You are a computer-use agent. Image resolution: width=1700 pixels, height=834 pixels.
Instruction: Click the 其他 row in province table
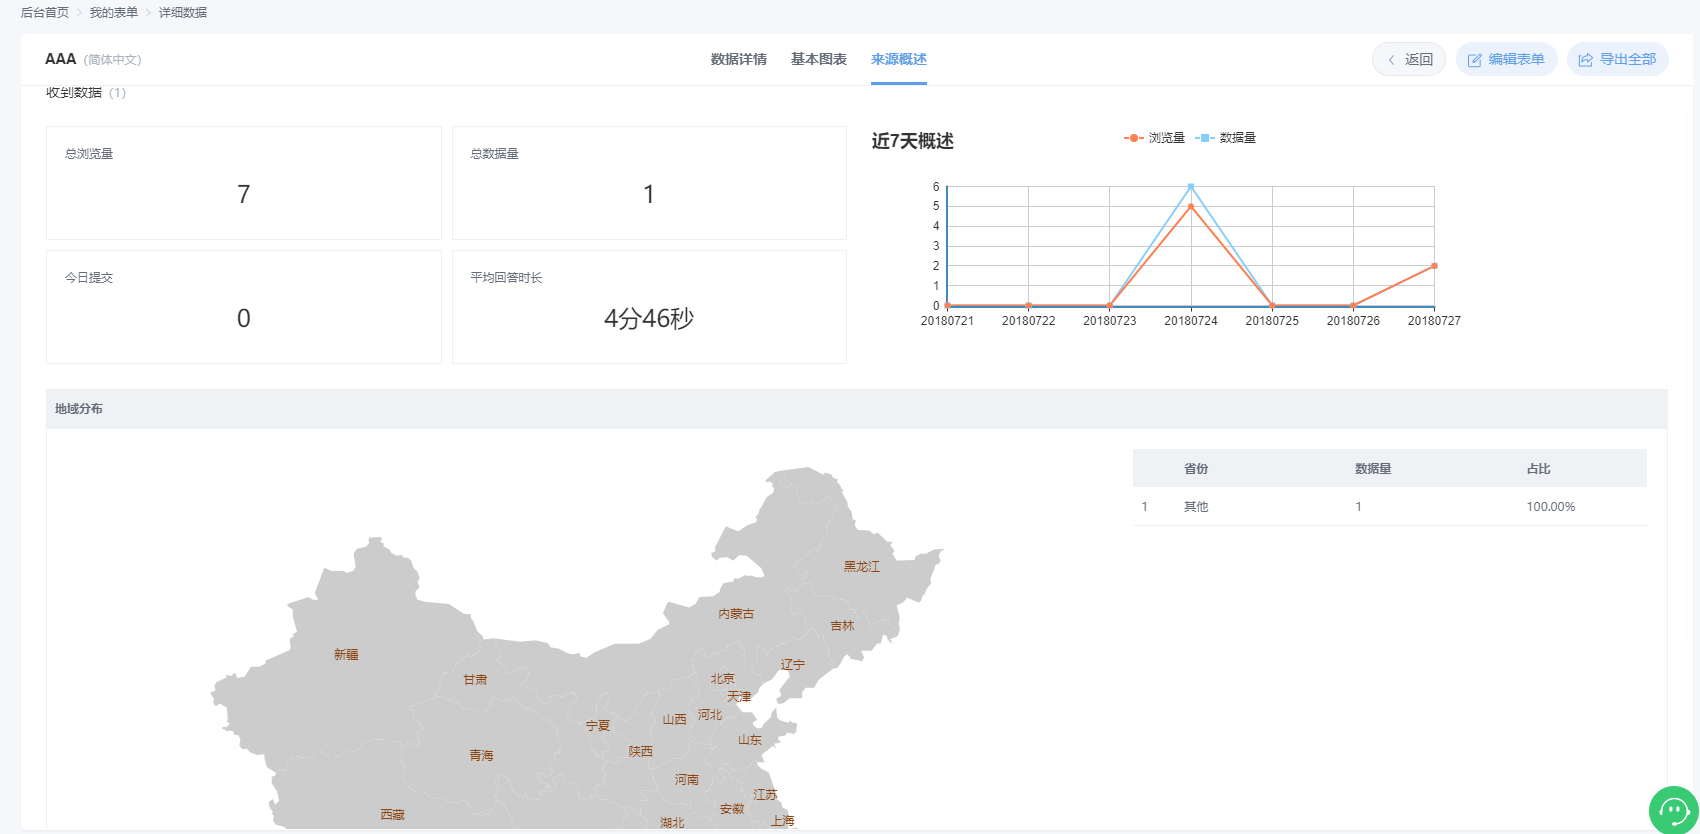pyautogui.click(x=1196, y=507)
